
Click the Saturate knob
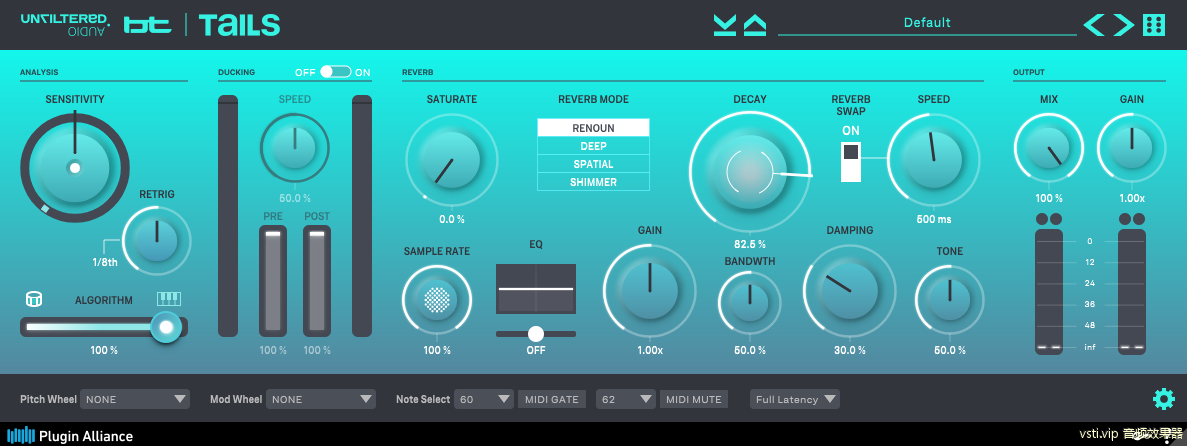[451, 161]
